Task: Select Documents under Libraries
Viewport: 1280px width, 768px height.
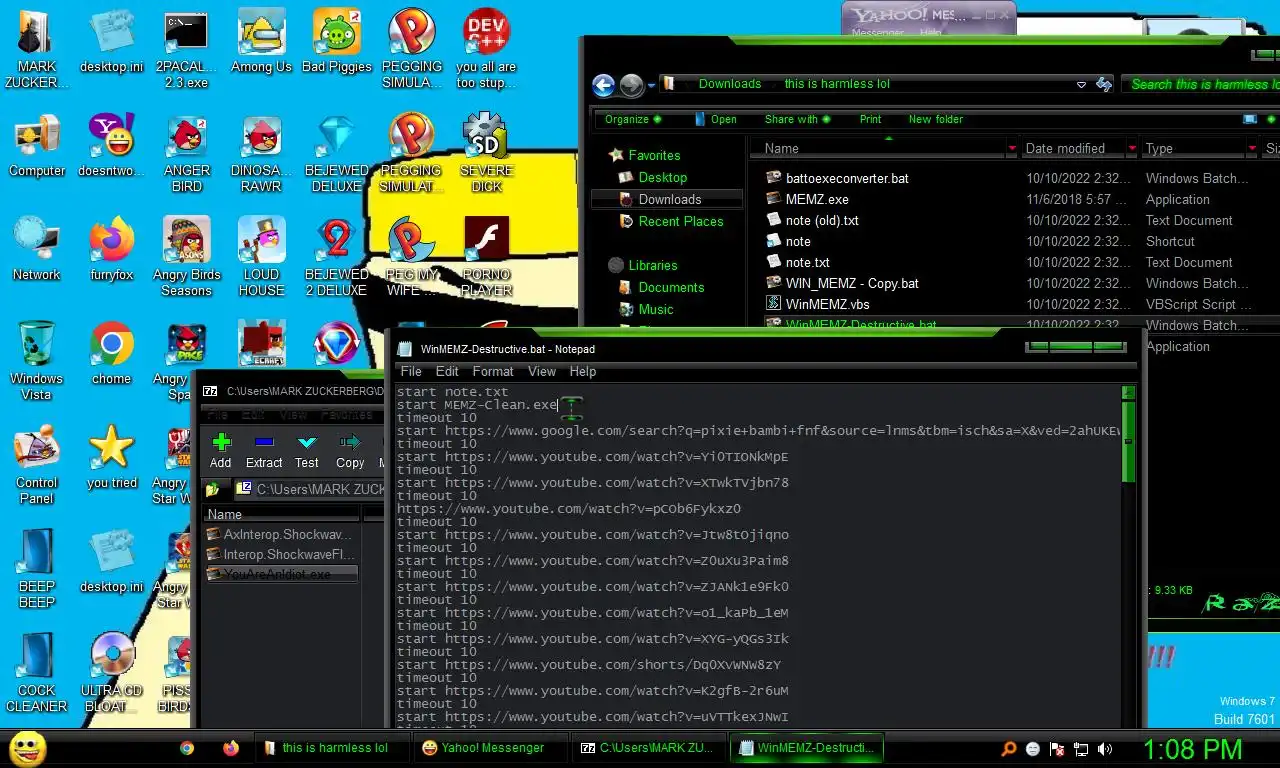Action: pyautogui.click(x=671, y=287)
